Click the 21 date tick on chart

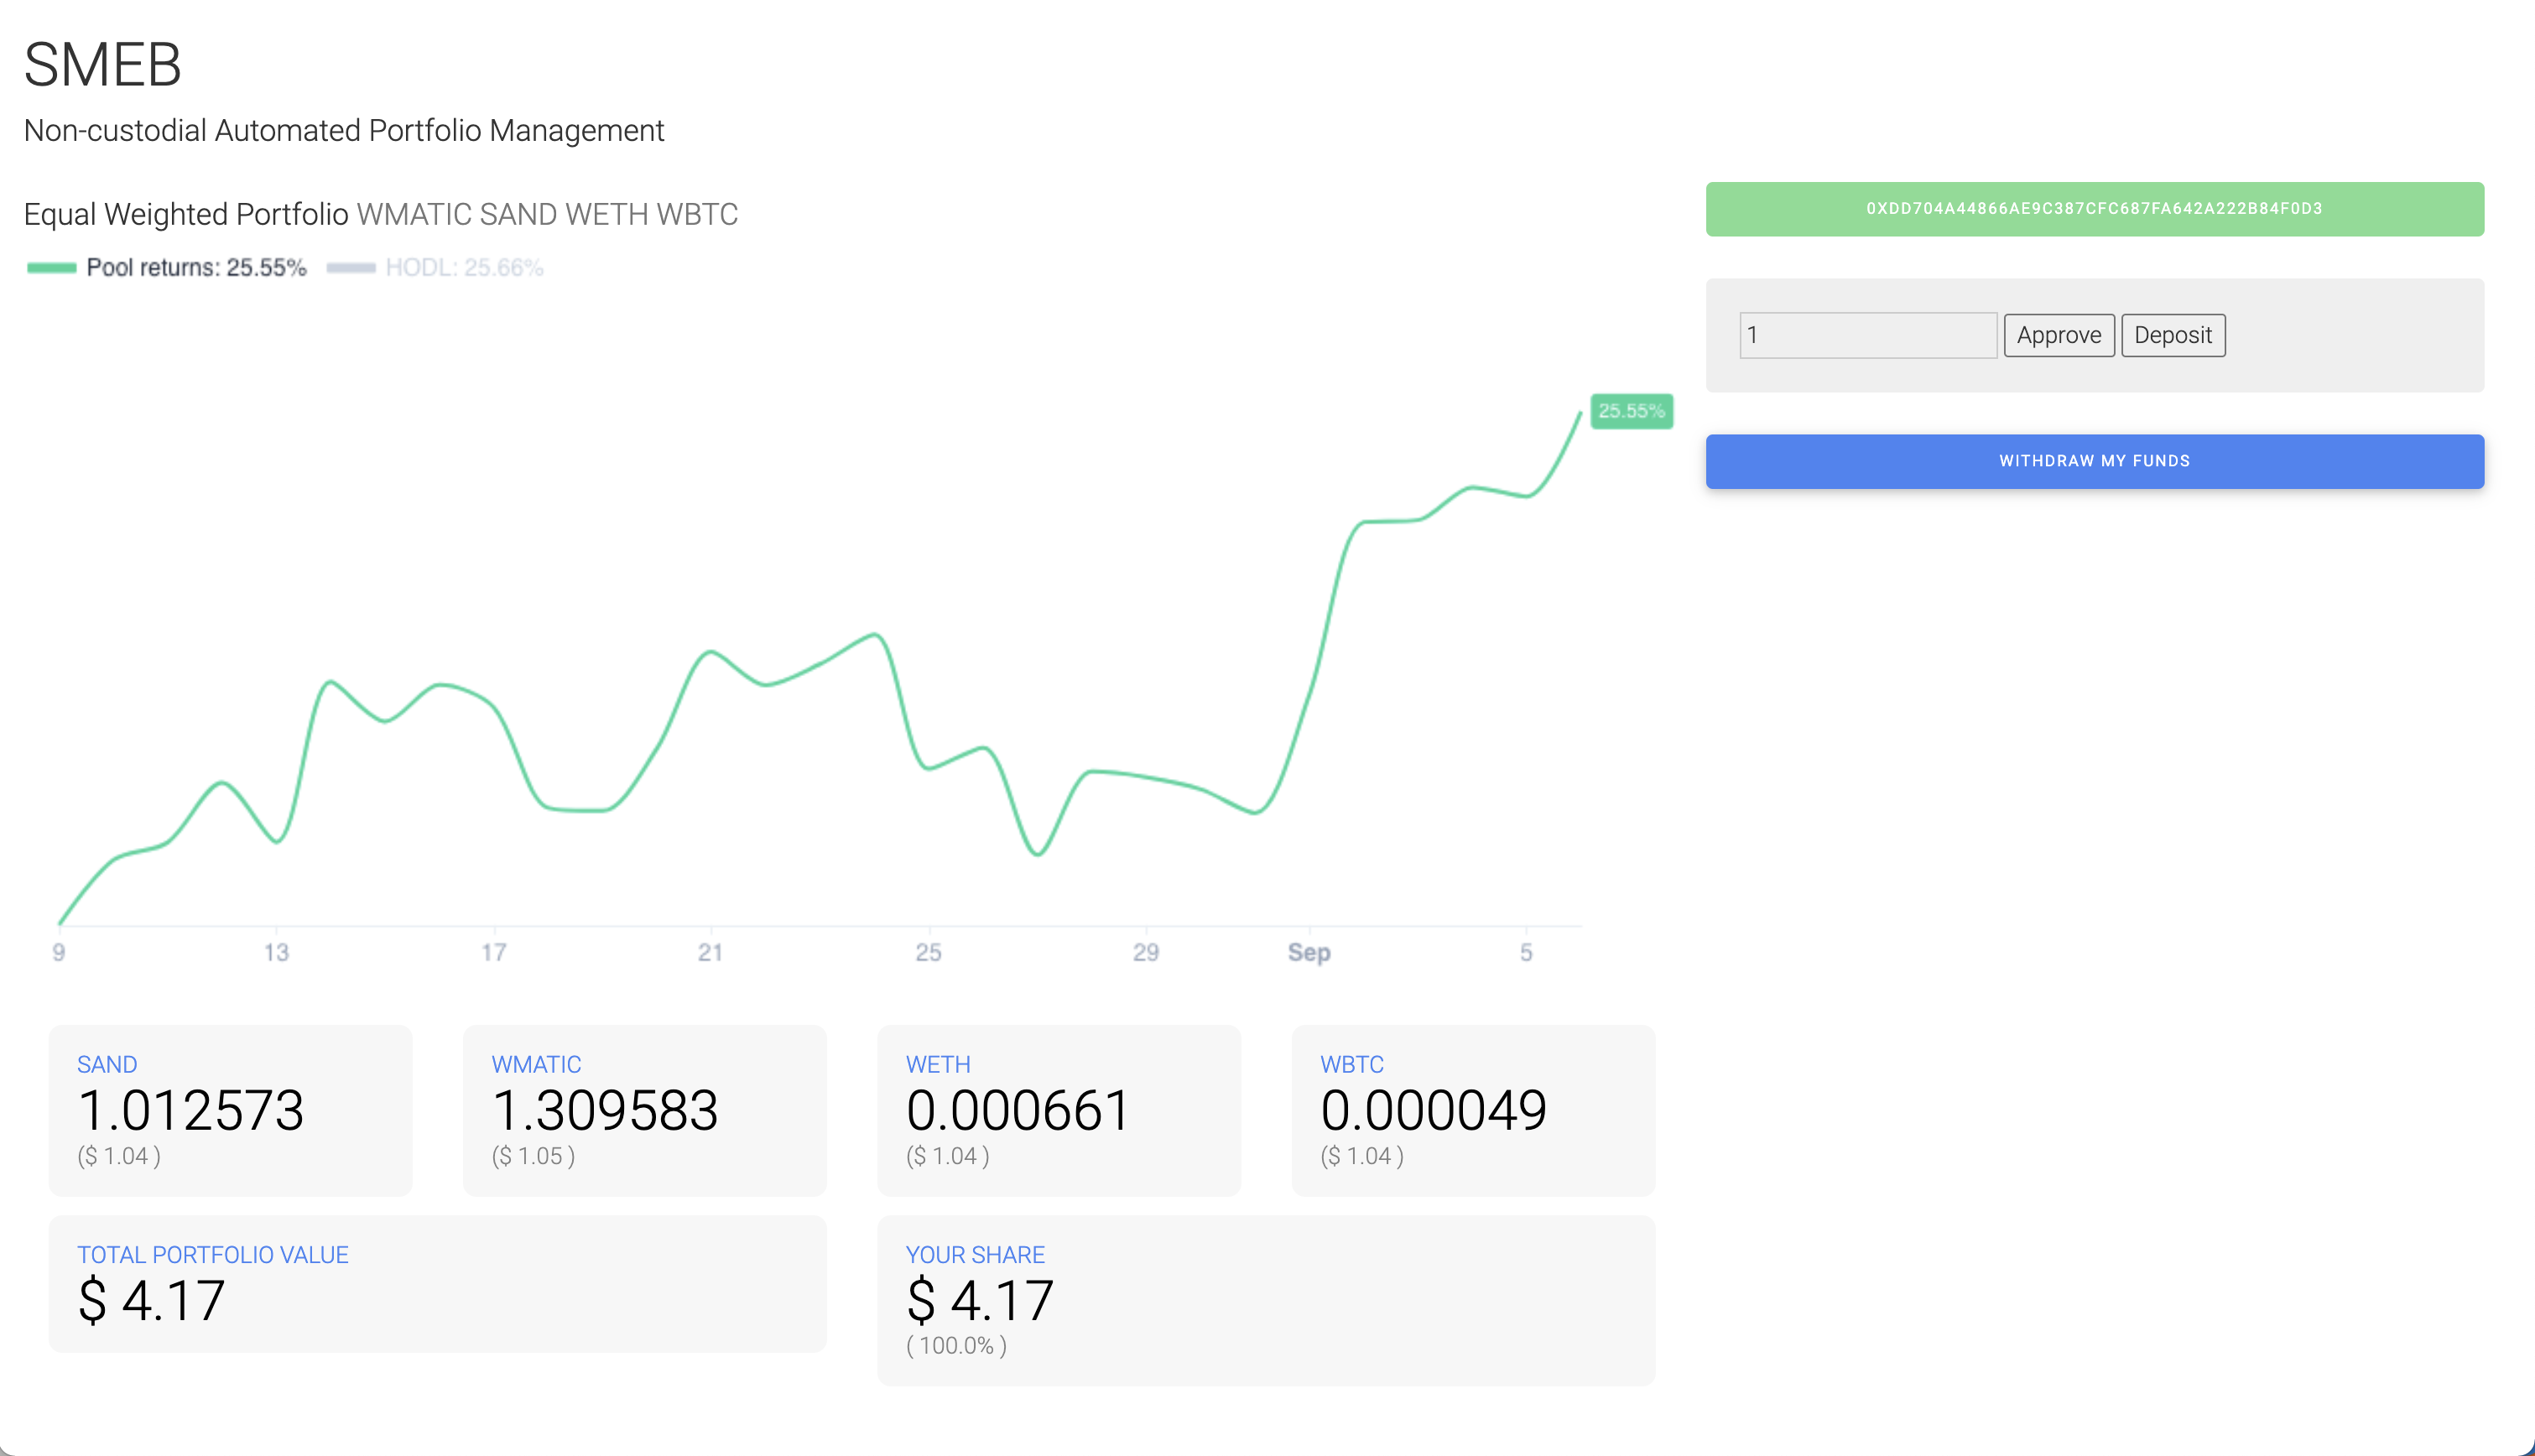710,952
